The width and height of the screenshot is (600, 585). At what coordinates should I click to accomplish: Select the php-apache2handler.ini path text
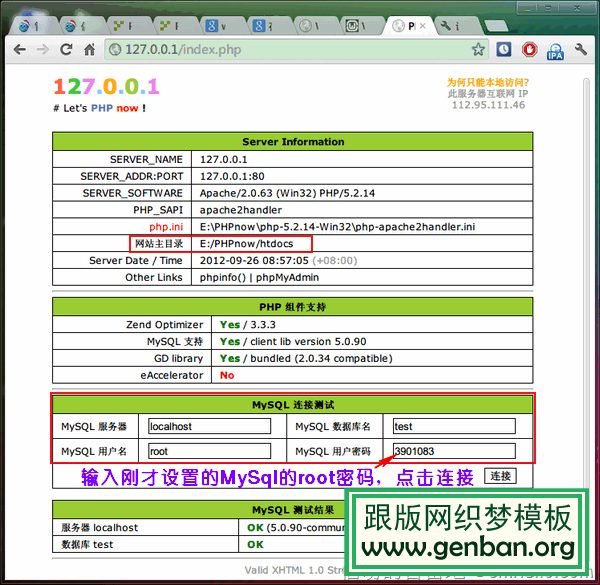337,227
